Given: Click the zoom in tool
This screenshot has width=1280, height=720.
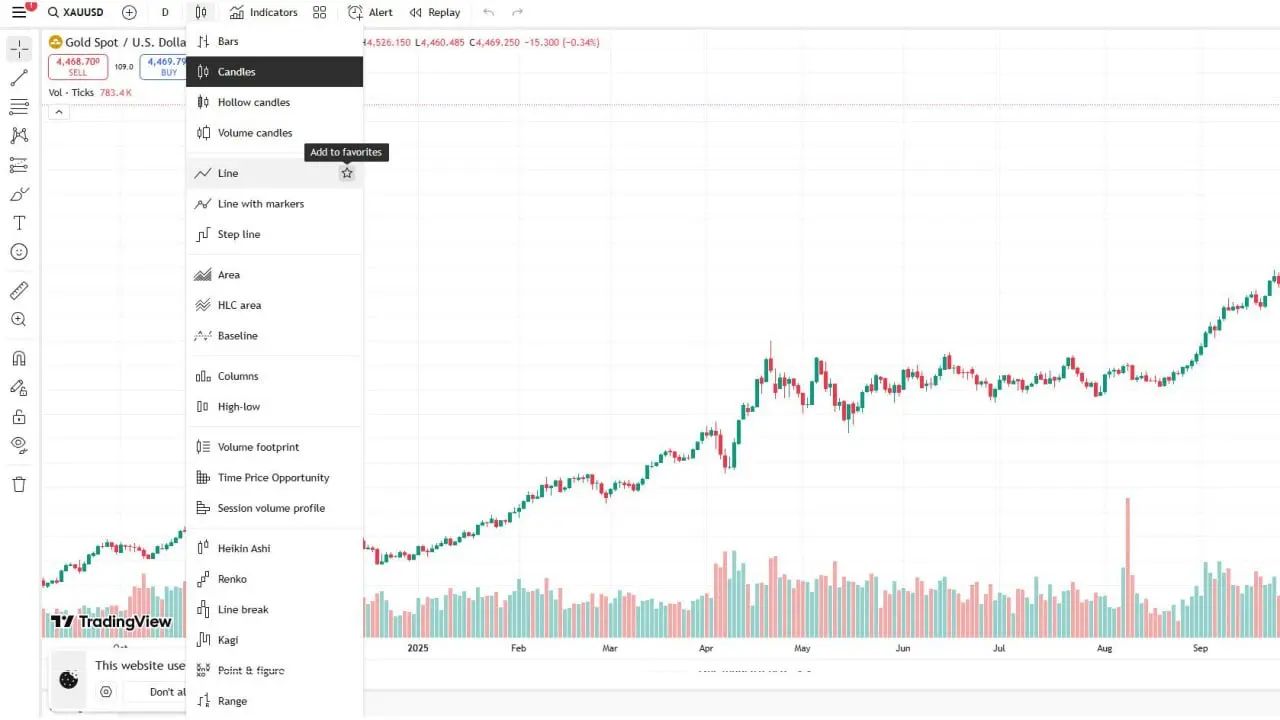Looking at the screenshot, I should (19, 320).
